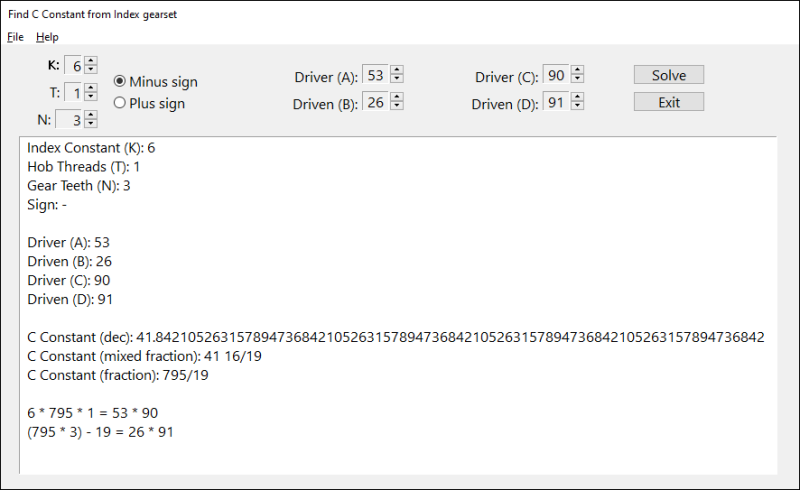Screen dimensions: 800x490
Task: Click the Solve button
Action: tap(669, 75)
